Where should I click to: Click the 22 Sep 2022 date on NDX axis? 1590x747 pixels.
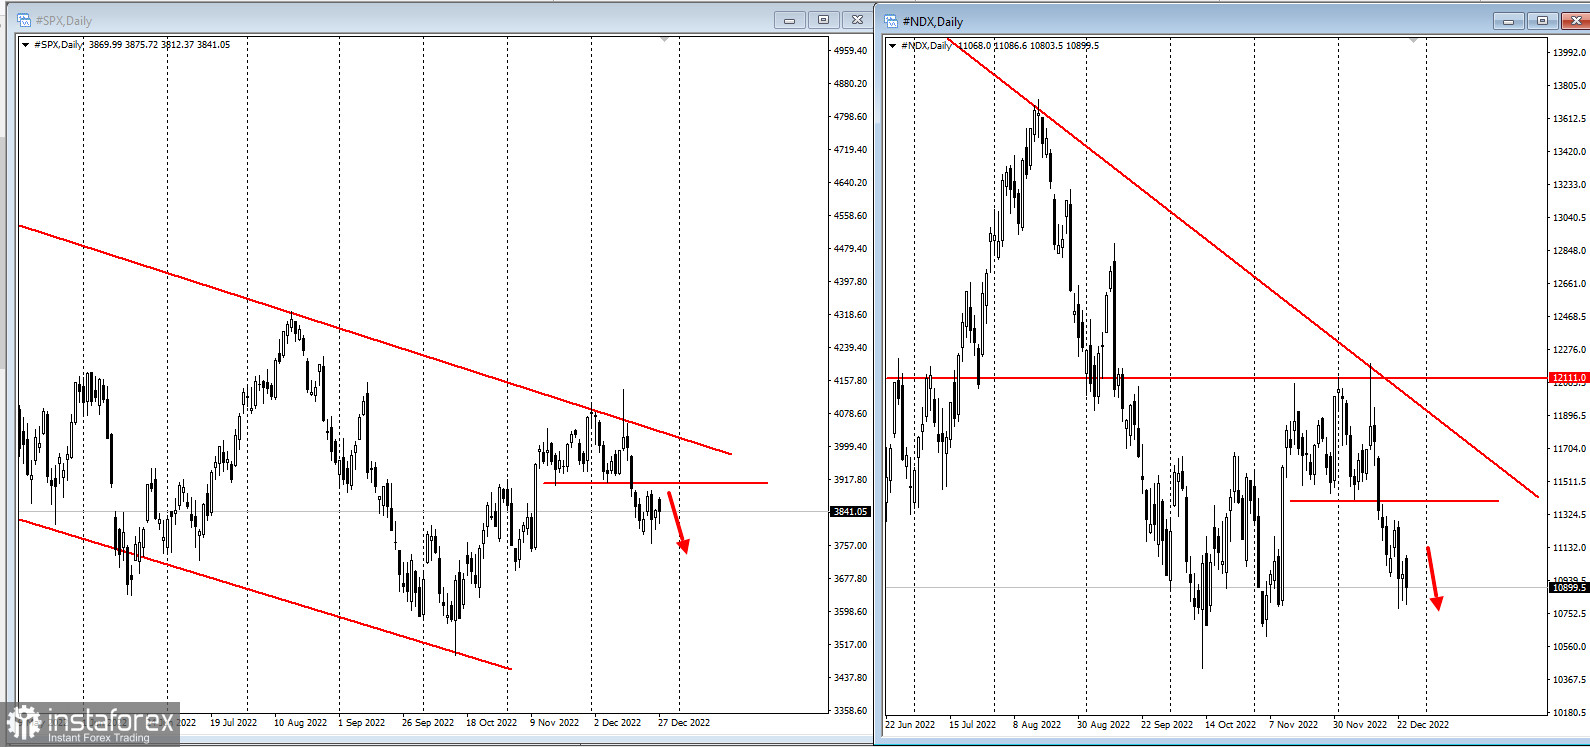[1167, 724]
